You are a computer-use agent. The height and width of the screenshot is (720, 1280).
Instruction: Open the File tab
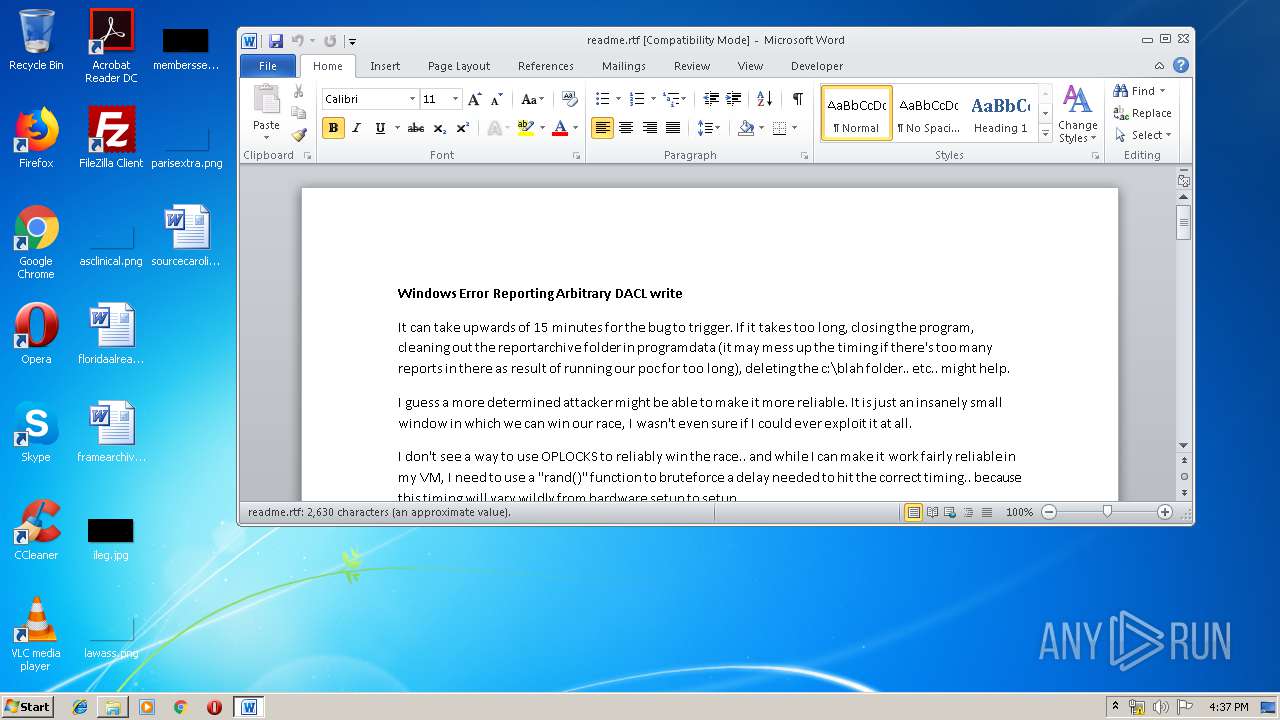click(x=268, y=66)
